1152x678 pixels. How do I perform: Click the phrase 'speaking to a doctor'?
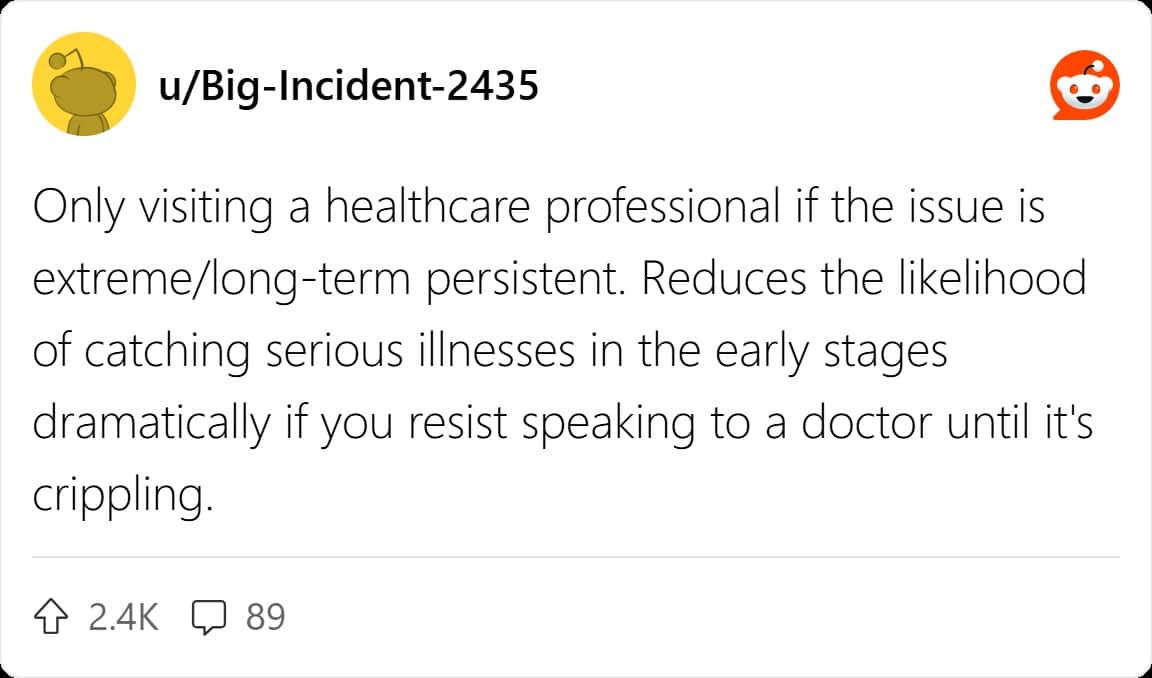[728, 424]
